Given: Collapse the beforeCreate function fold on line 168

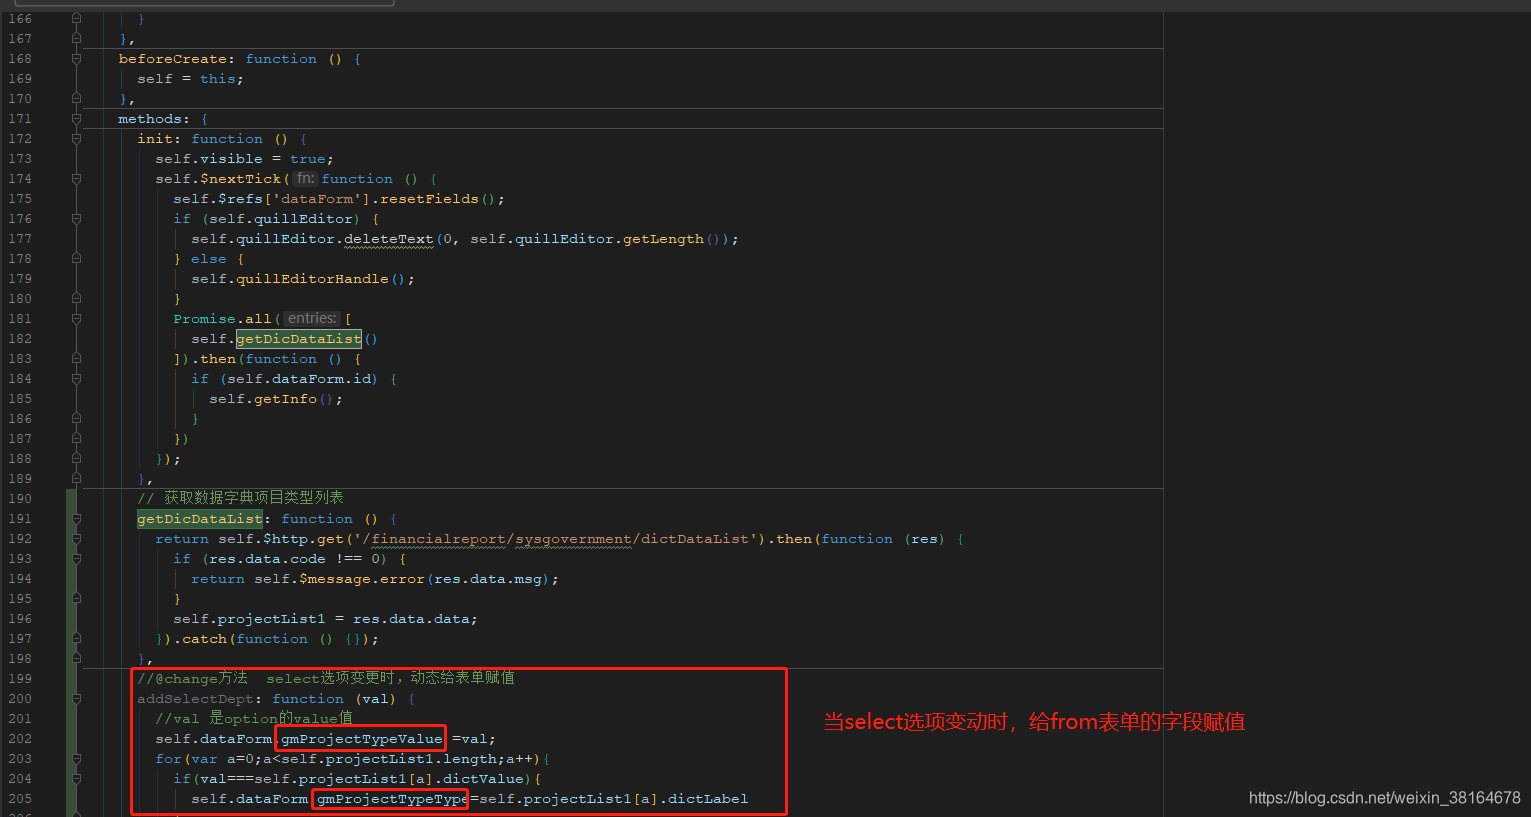Looking at the screenshot, I should click(76, 59).
